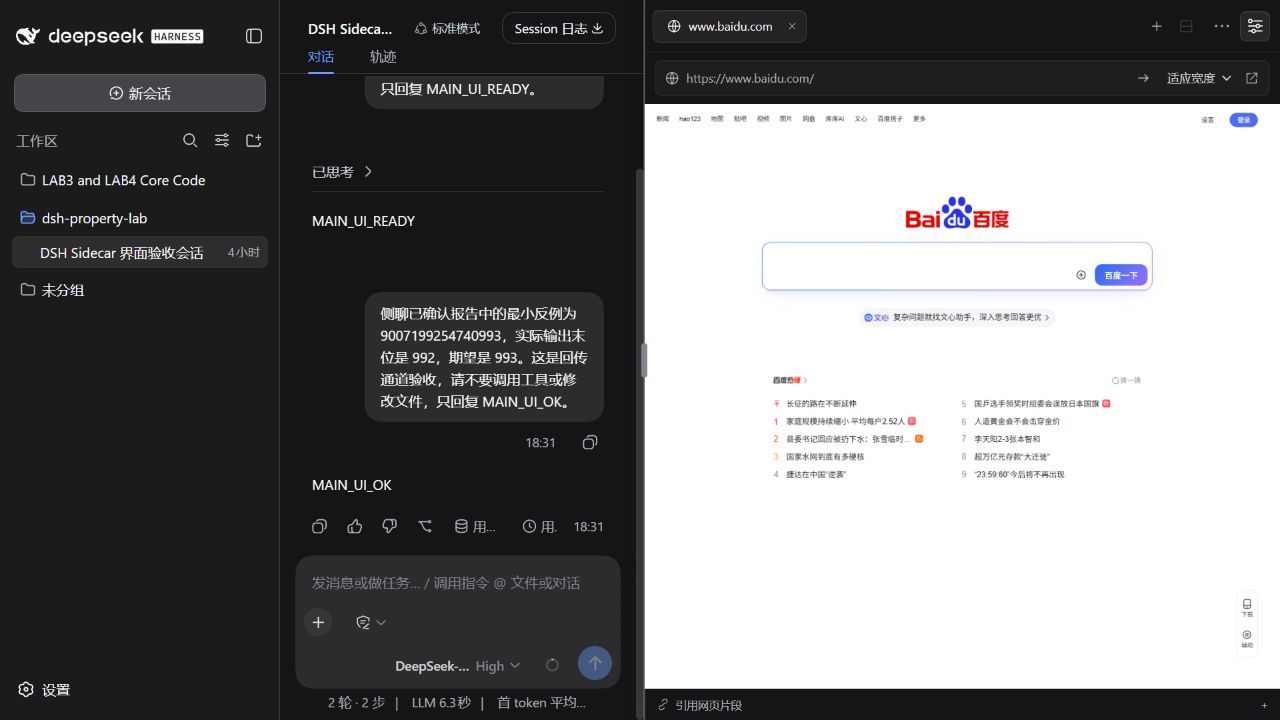
Task: Toggle 标准模式 standard mode
Action: pyautogui.click(x=447, y=29)
